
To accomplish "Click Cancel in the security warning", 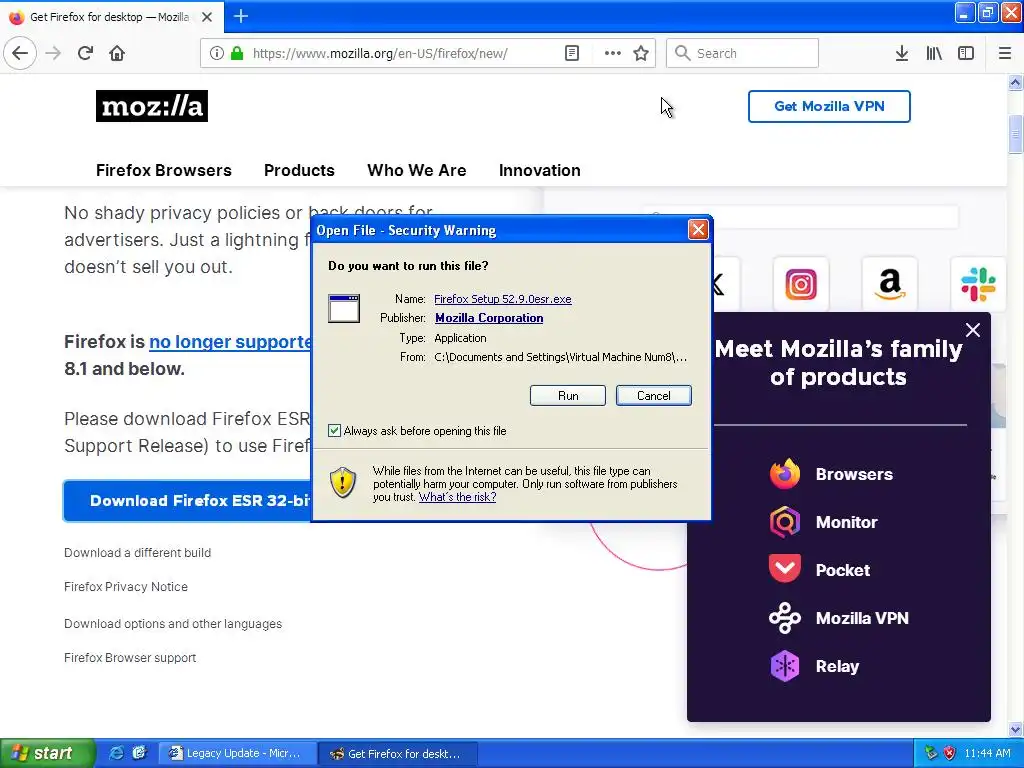I will point(654,396).
